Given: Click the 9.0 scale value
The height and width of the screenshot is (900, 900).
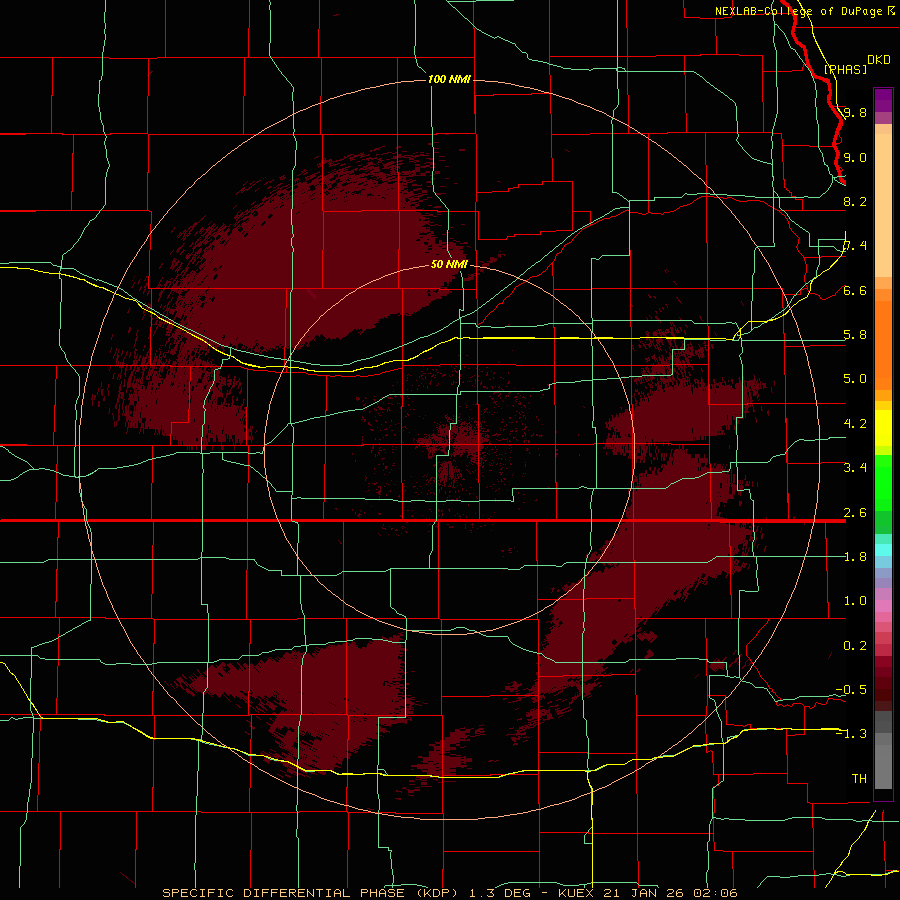Looking at the screenshot, I should [x=855, y=157].
